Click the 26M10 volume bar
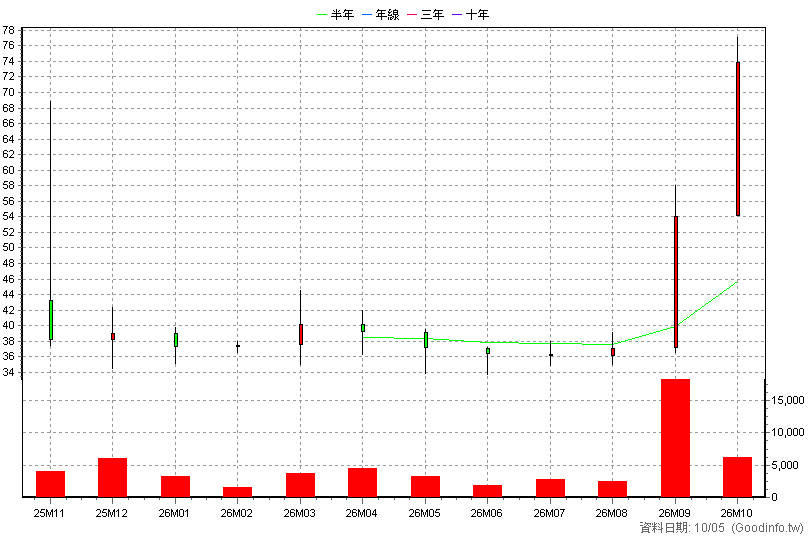Viewport: 808px width, 540px height. tap(737, 477)
